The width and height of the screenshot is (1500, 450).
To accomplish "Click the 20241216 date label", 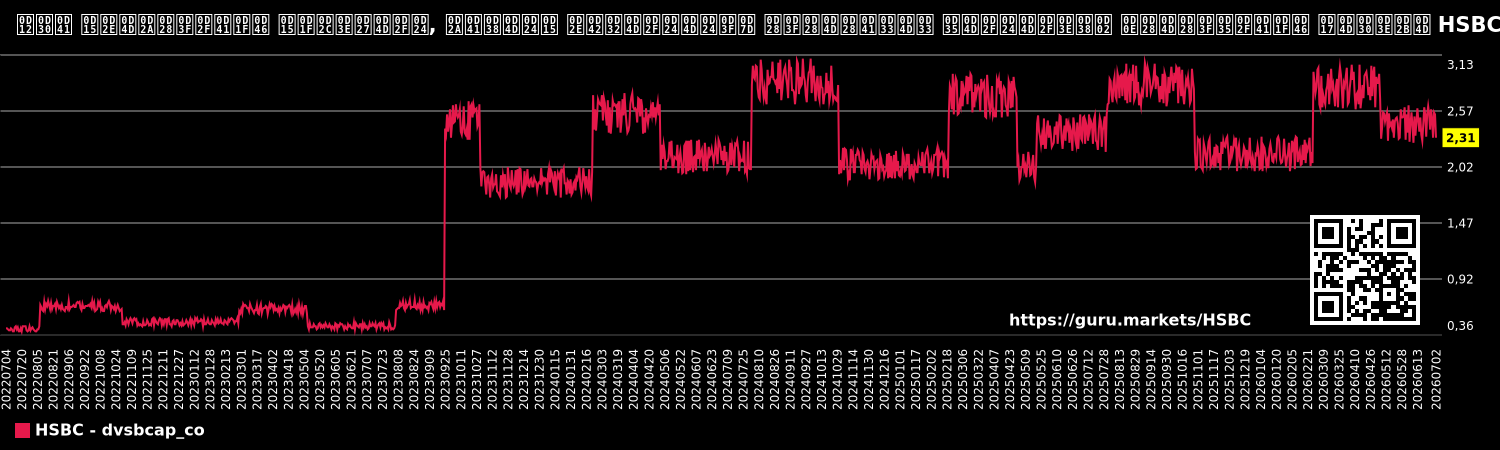I will click(886, 378).
